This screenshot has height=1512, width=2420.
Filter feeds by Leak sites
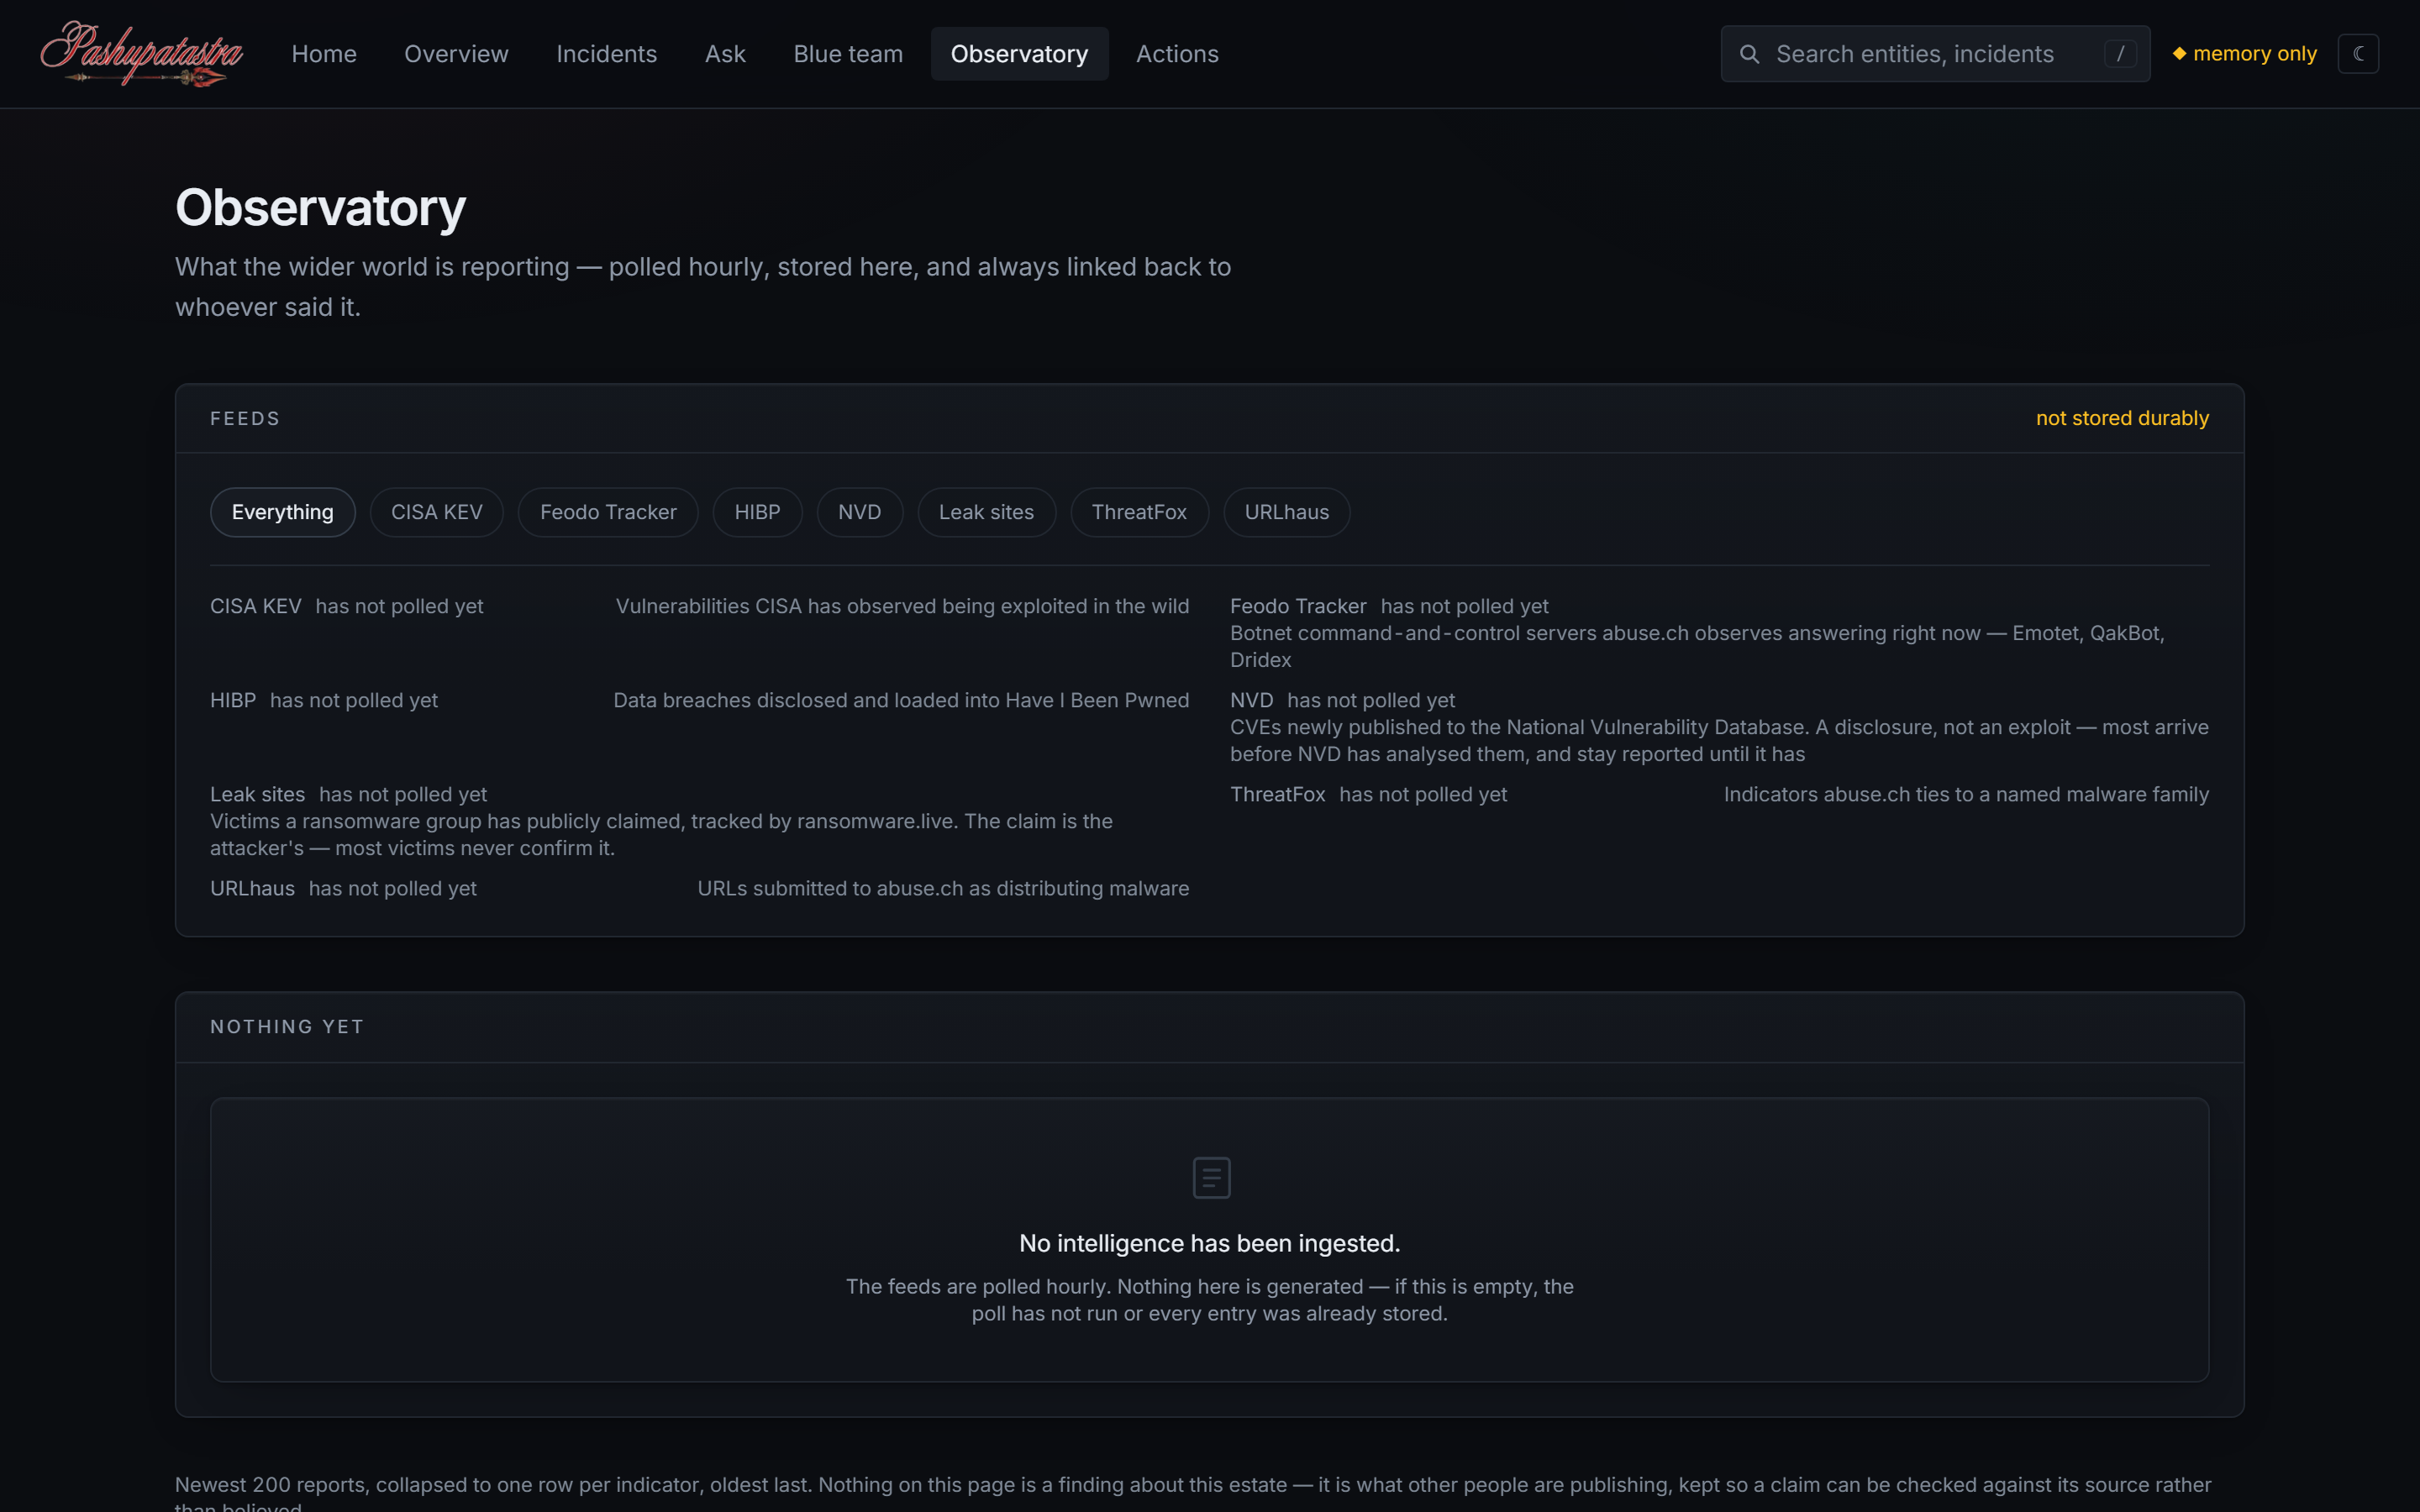point(986,512)
